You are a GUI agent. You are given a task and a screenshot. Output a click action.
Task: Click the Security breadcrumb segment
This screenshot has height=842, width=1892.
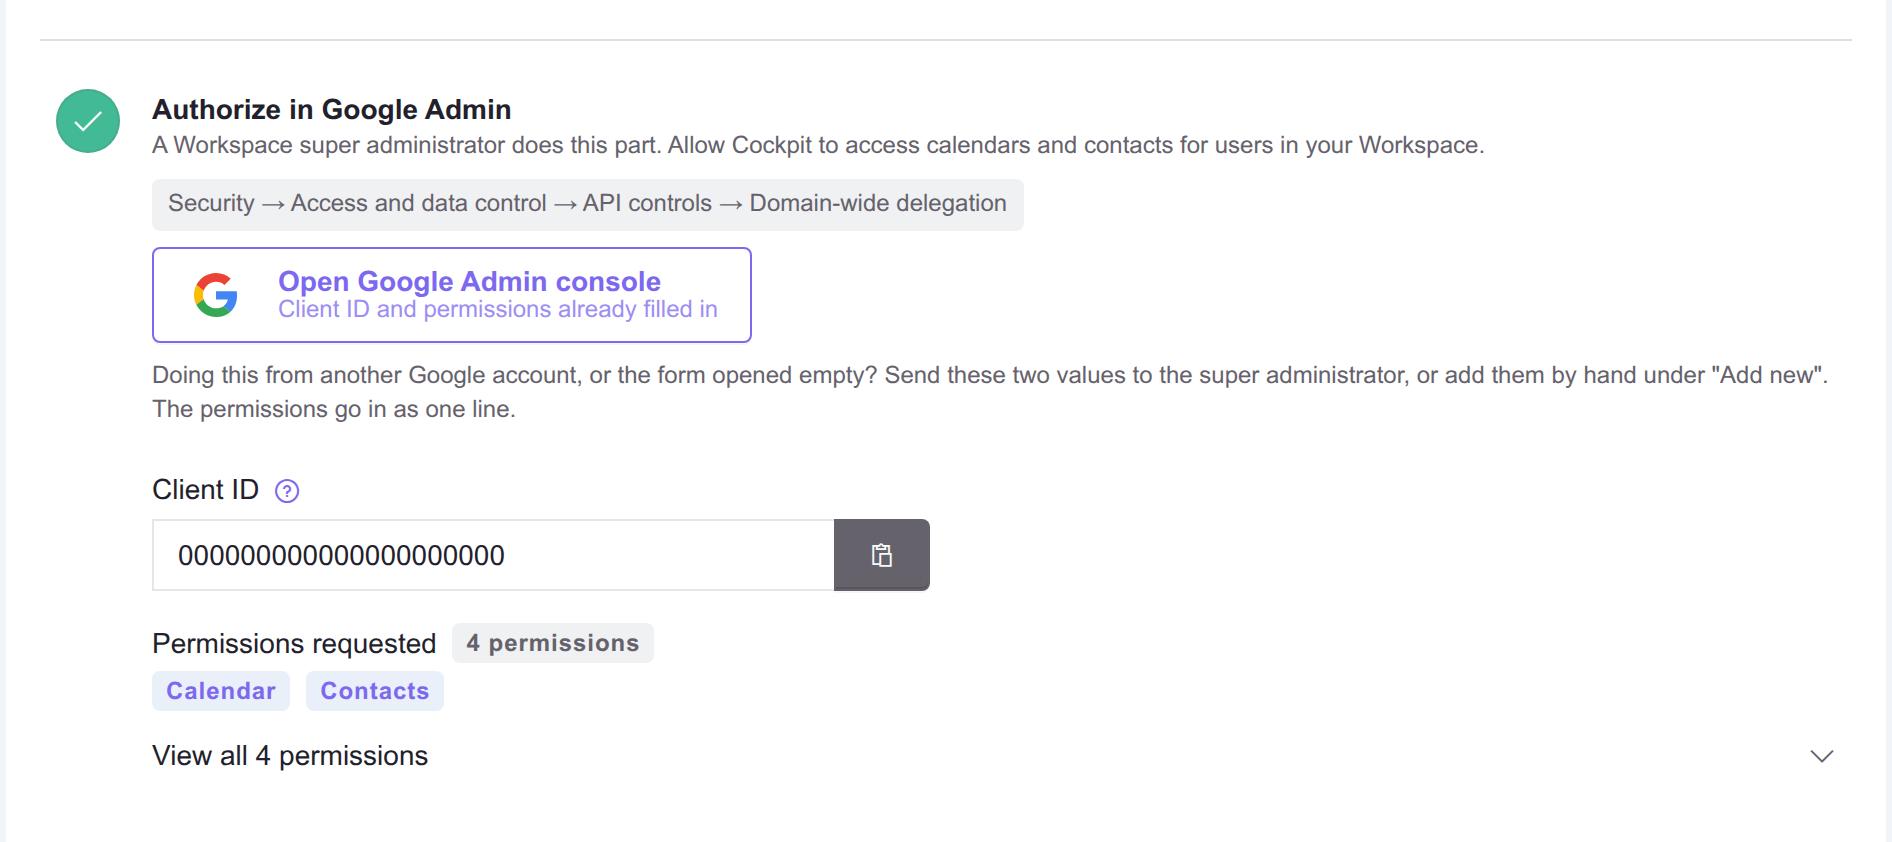[211, 203]
